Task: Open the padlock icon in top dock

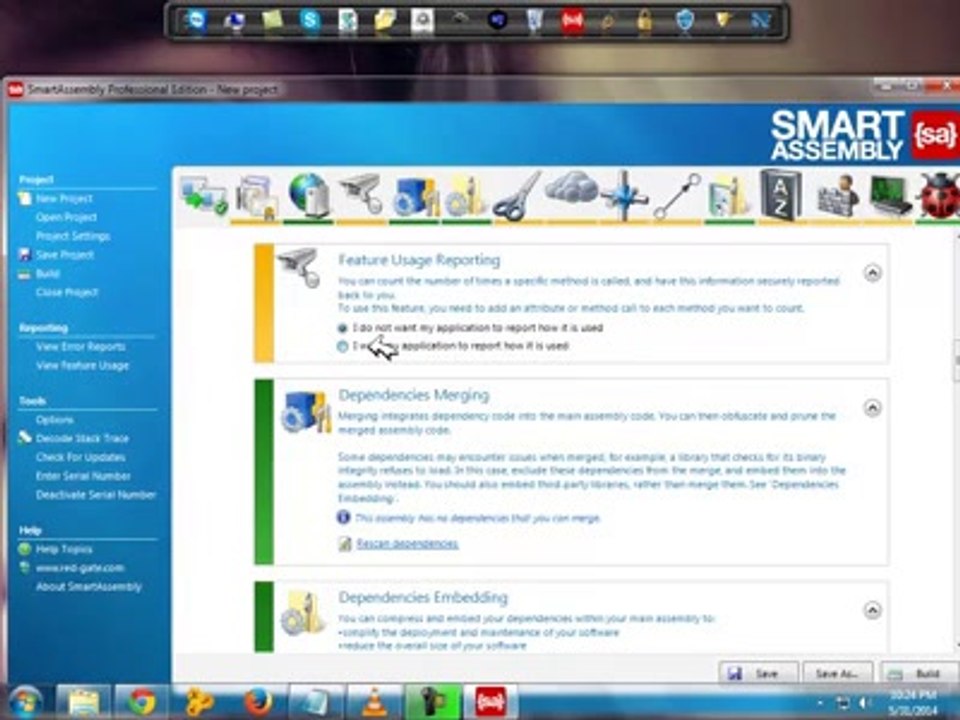Action: [644, 20]
